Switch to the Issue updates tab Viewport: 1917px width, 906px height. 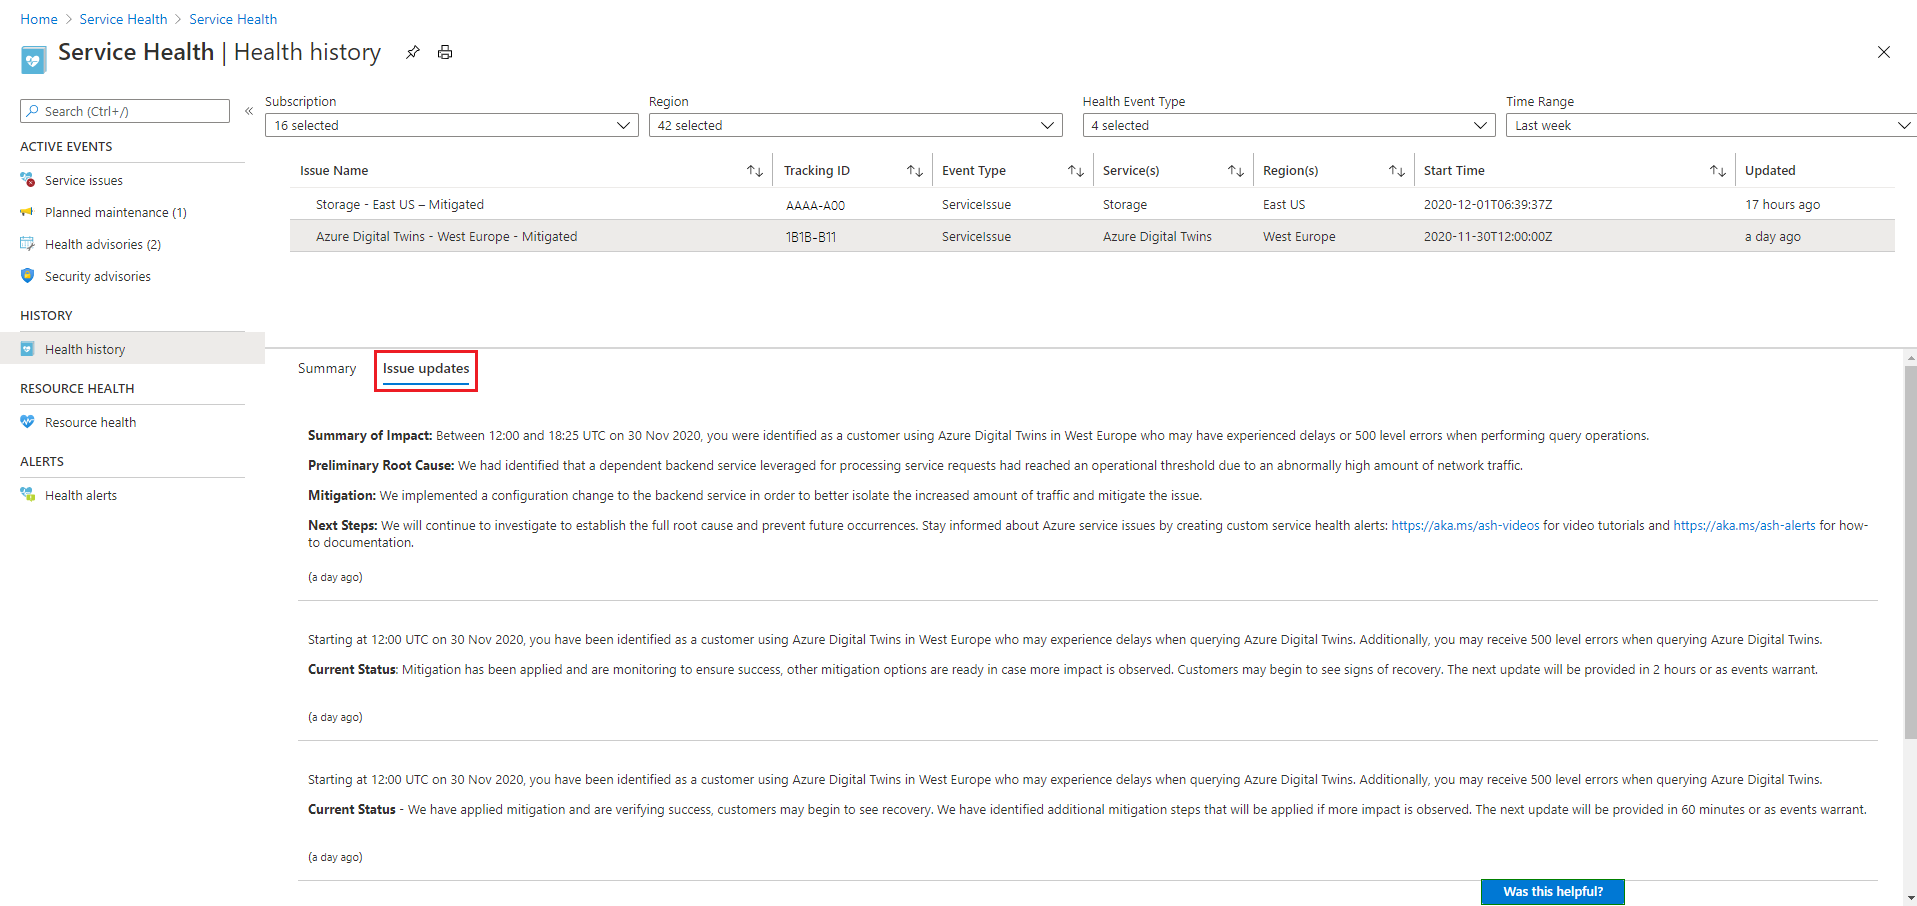[x=426, y=369]
